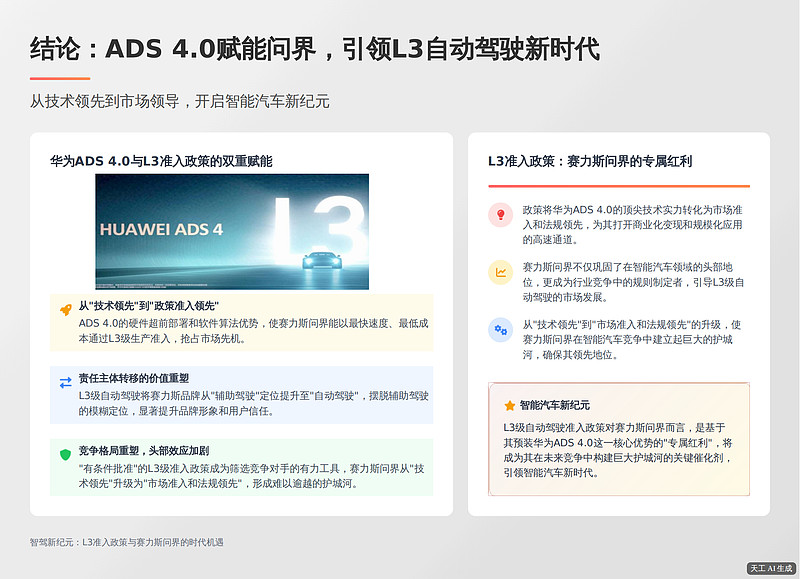Click the orange star icon
The height and width of the screenshot is (579, 800).
pyautogui.click(x=509, y=406)
